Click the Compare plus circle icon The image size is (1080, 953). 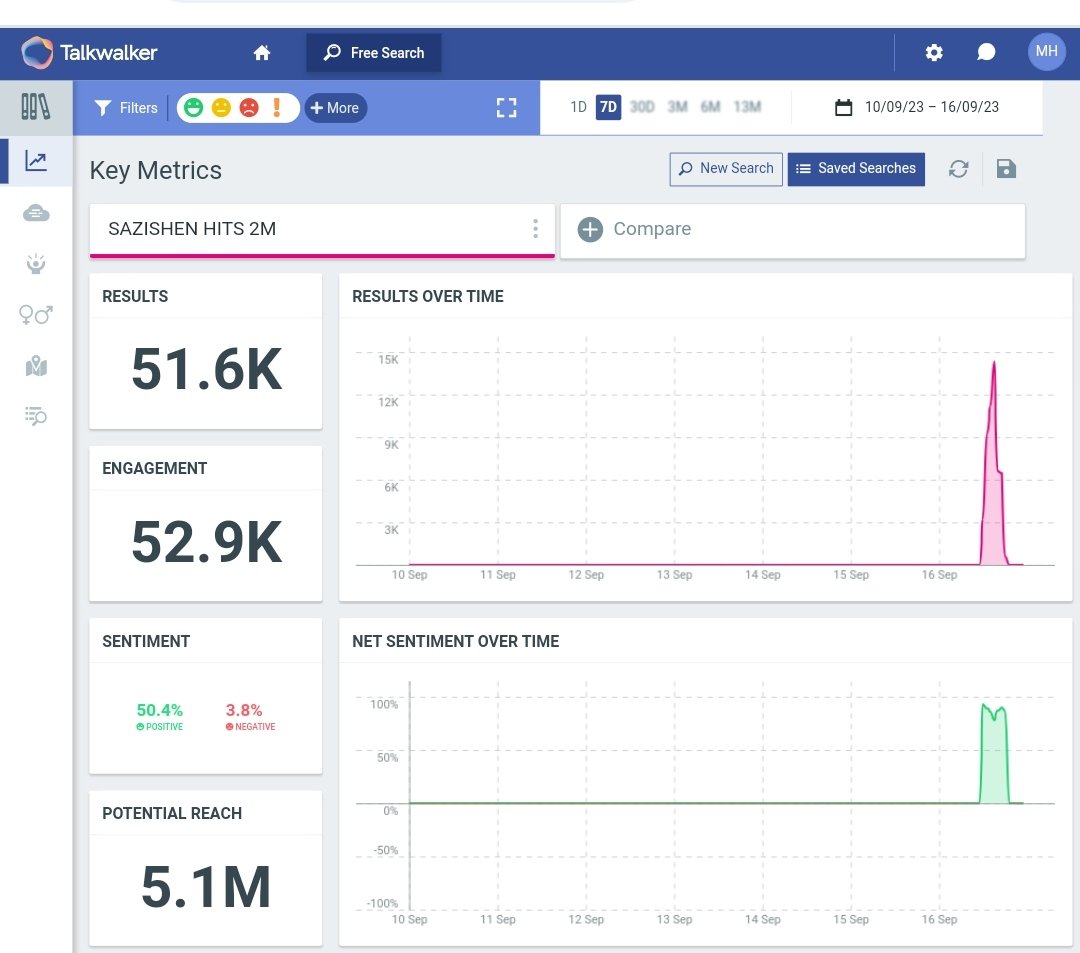[590, 229]
